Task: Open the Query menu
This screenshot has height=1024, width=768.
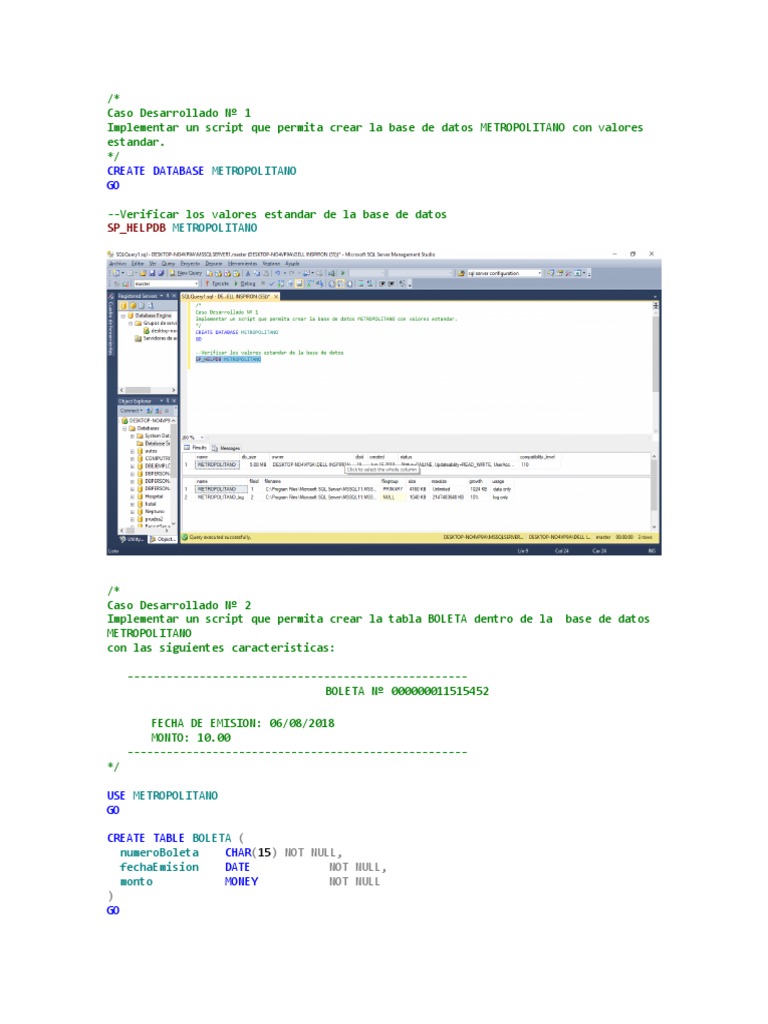Action: (168, 264)
